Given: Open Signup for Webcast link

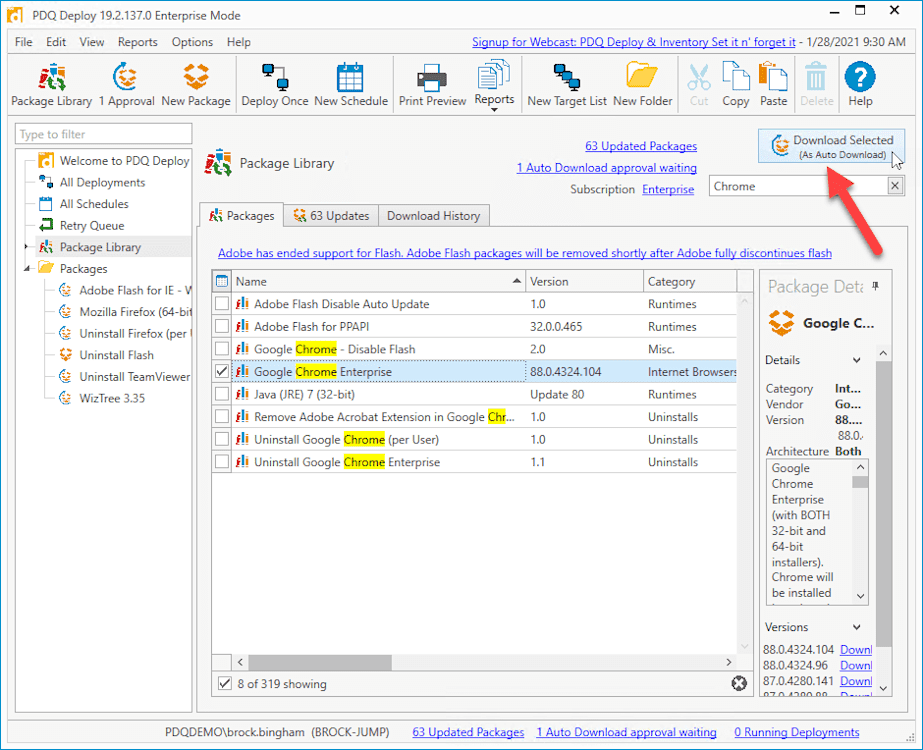Looking at the screenshot, I should click(633, 42).
